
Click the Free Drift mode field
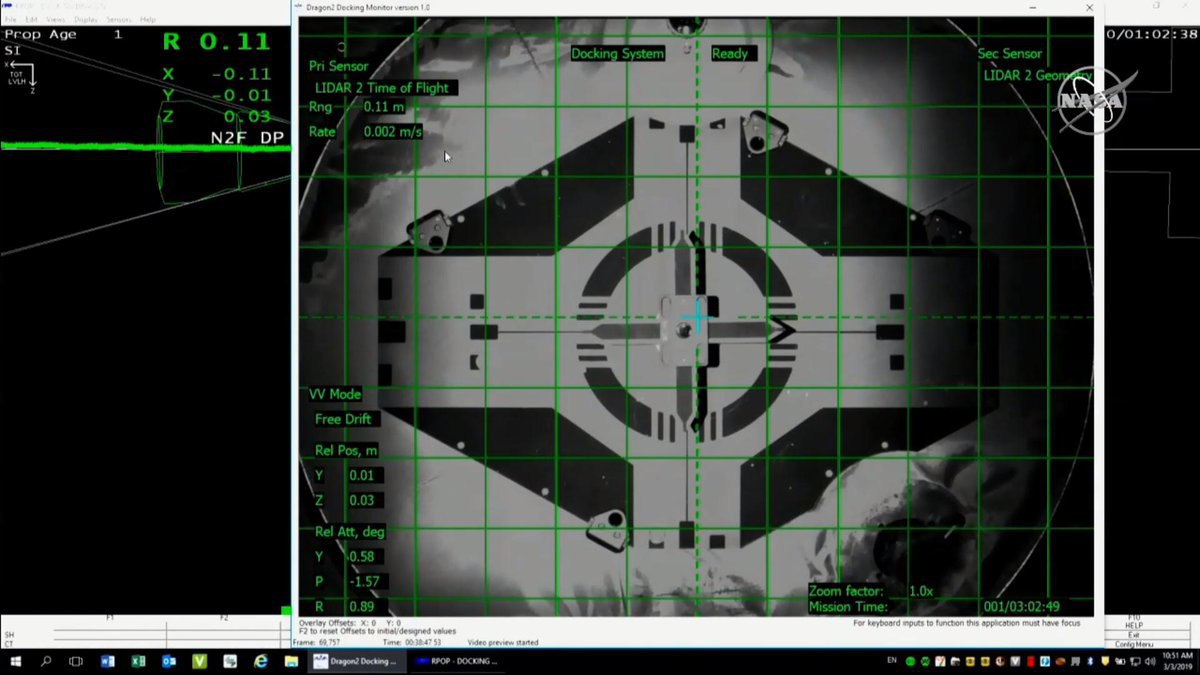345,419
